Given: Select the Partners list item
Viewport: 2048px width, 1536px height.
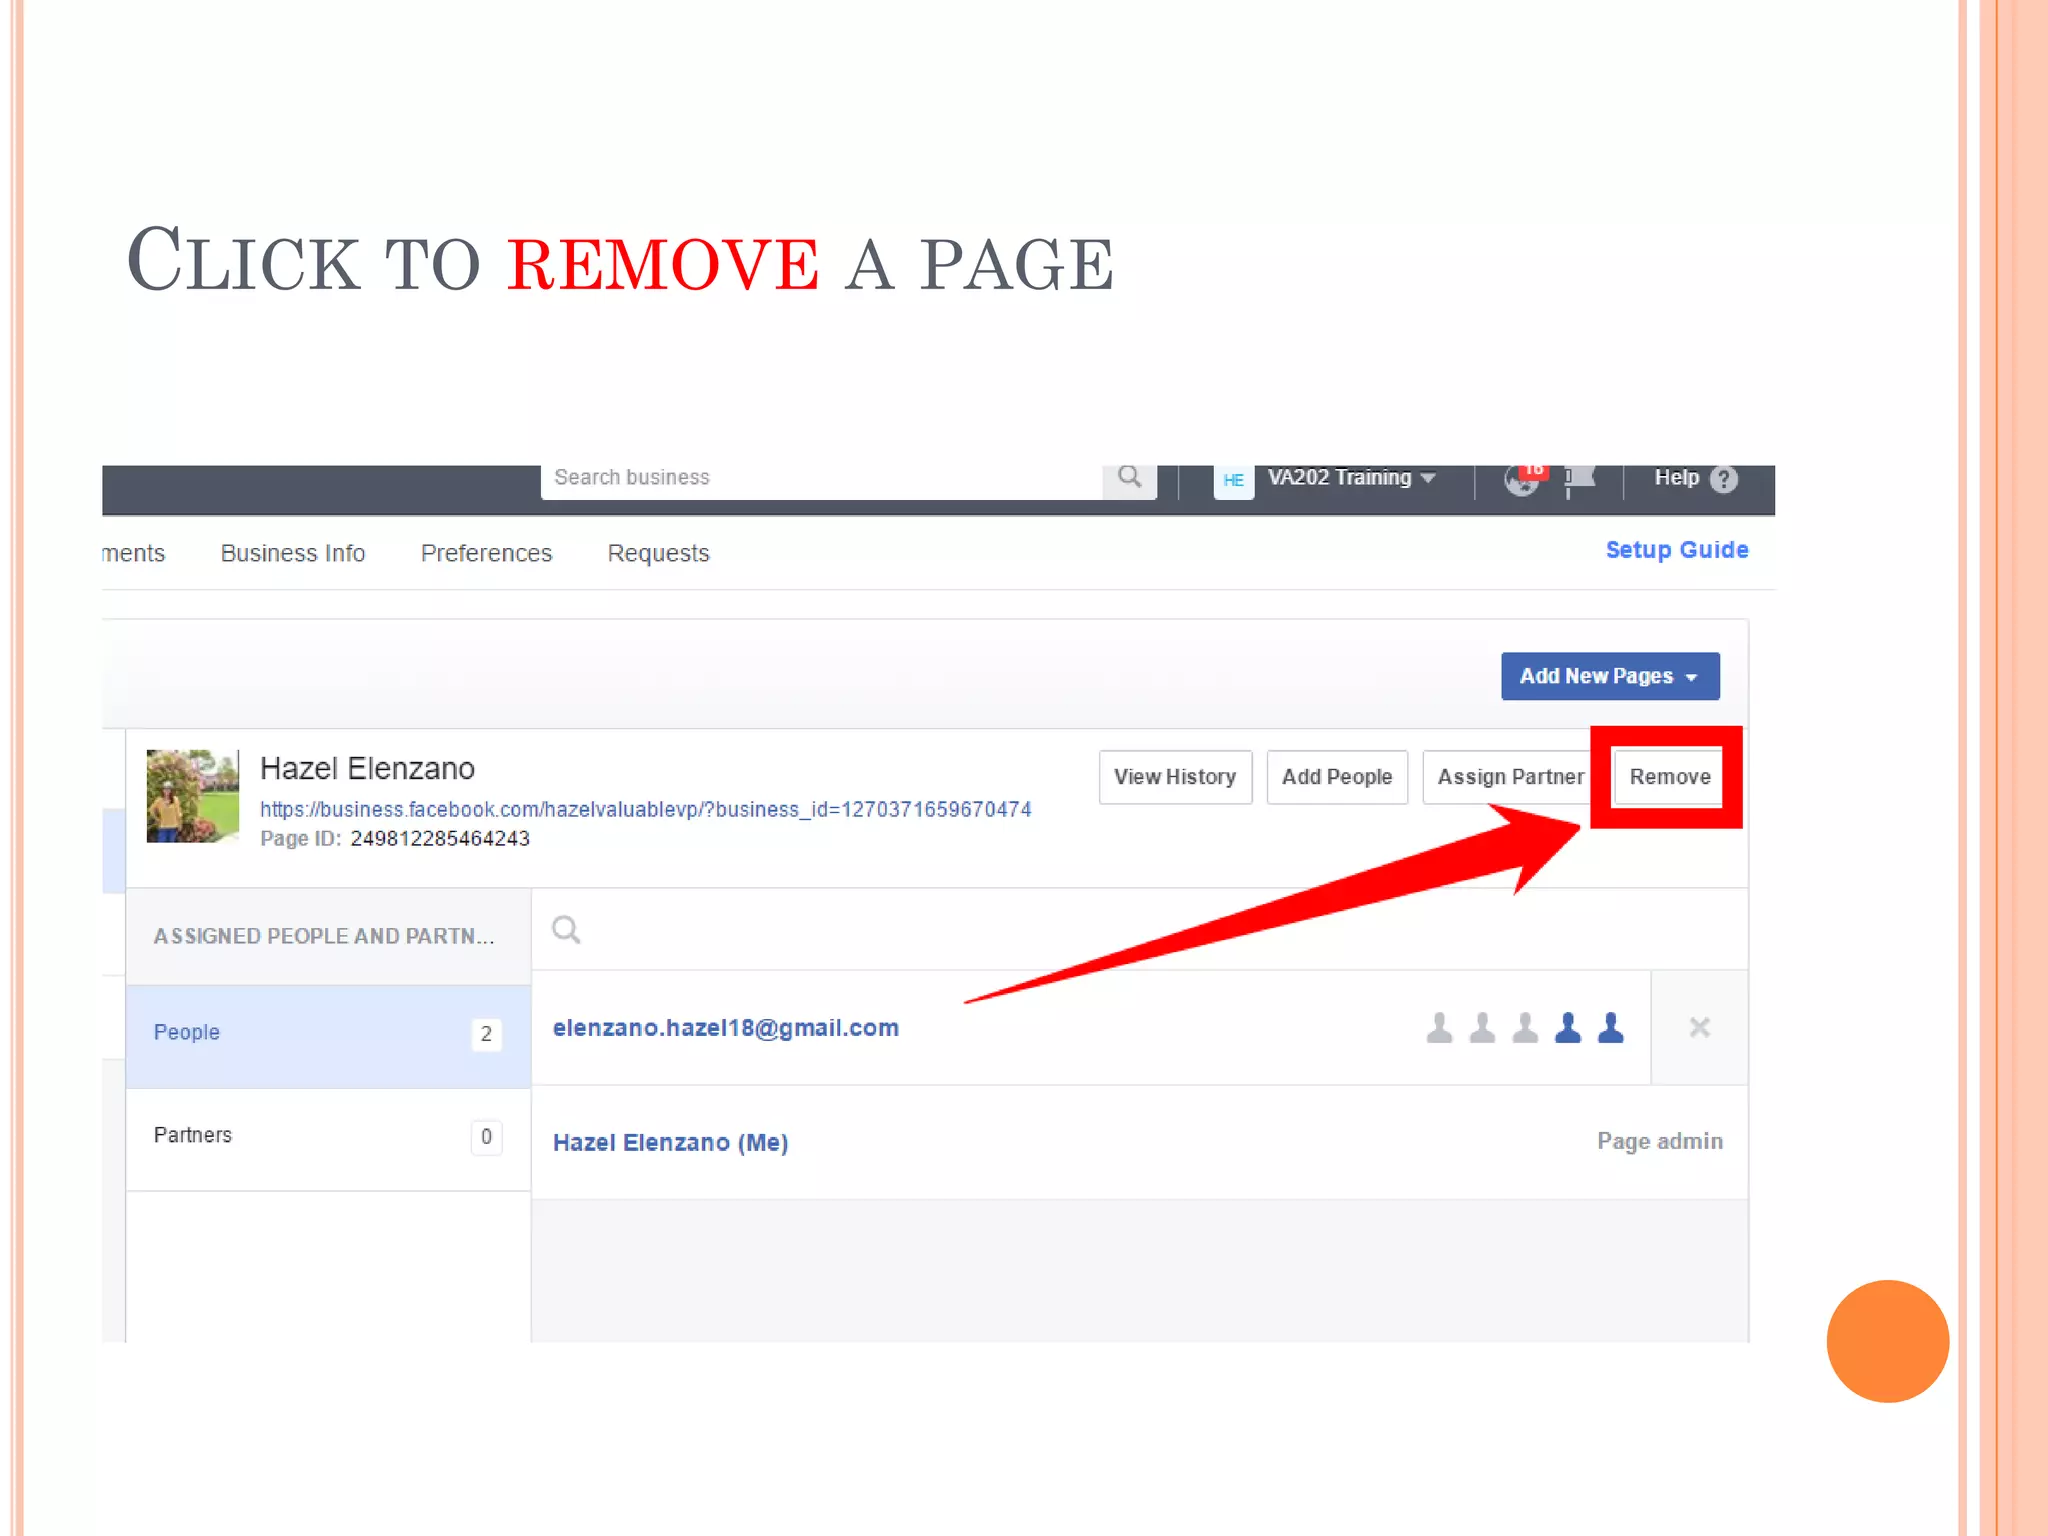Looking at the screenshot, I should click(328, 1138).
